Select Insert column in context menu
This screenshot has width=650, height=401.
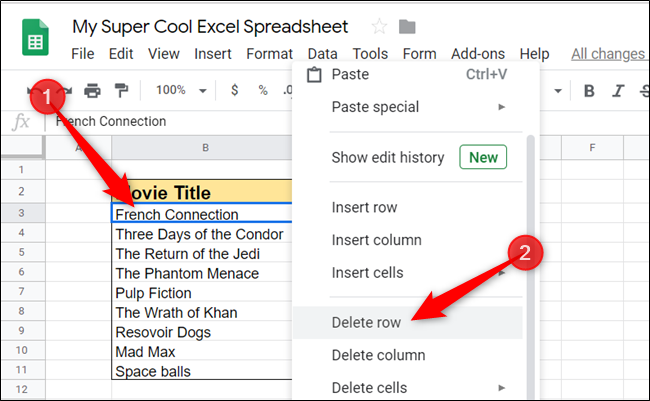(376, 240)
